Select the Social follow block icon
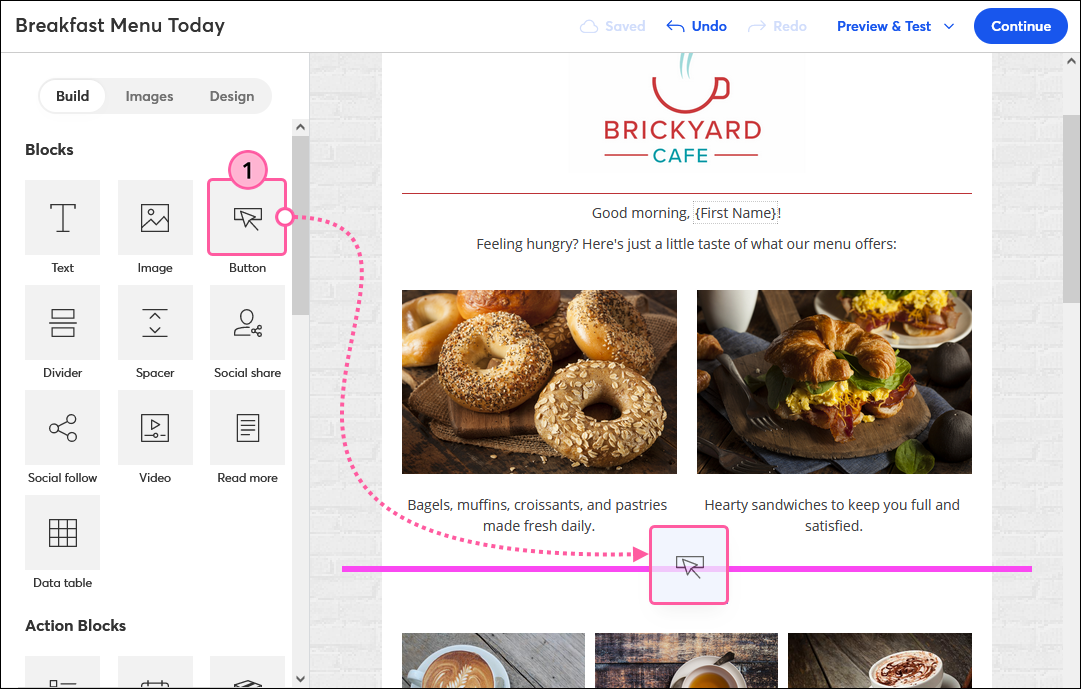1081x689 pixels. (x=63, y=428)
